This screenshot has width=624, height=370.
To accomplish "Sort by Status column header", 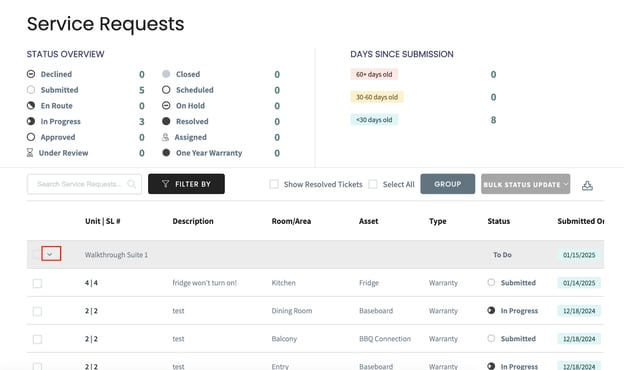I will pyautogui.click(x=499, y=221).
